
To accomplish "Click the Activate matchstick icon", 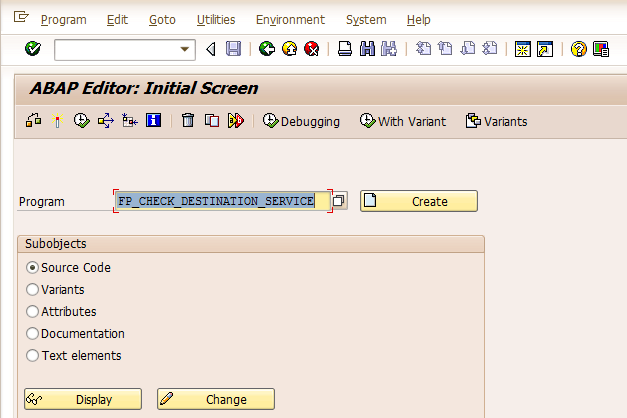I will (58, 120).
